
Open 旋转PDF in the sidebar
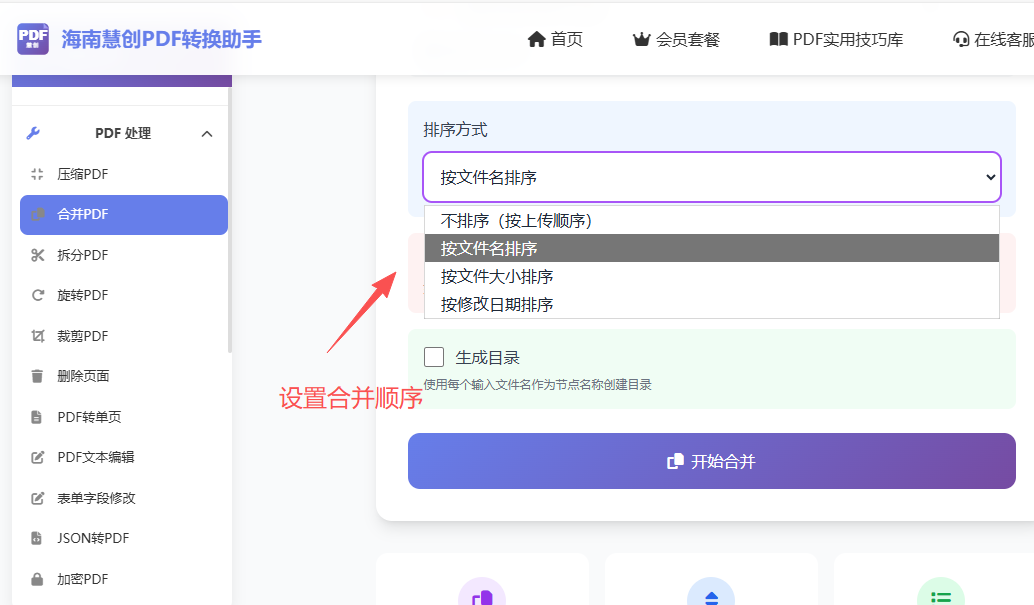pyautogui.click(x=123, y=296)
